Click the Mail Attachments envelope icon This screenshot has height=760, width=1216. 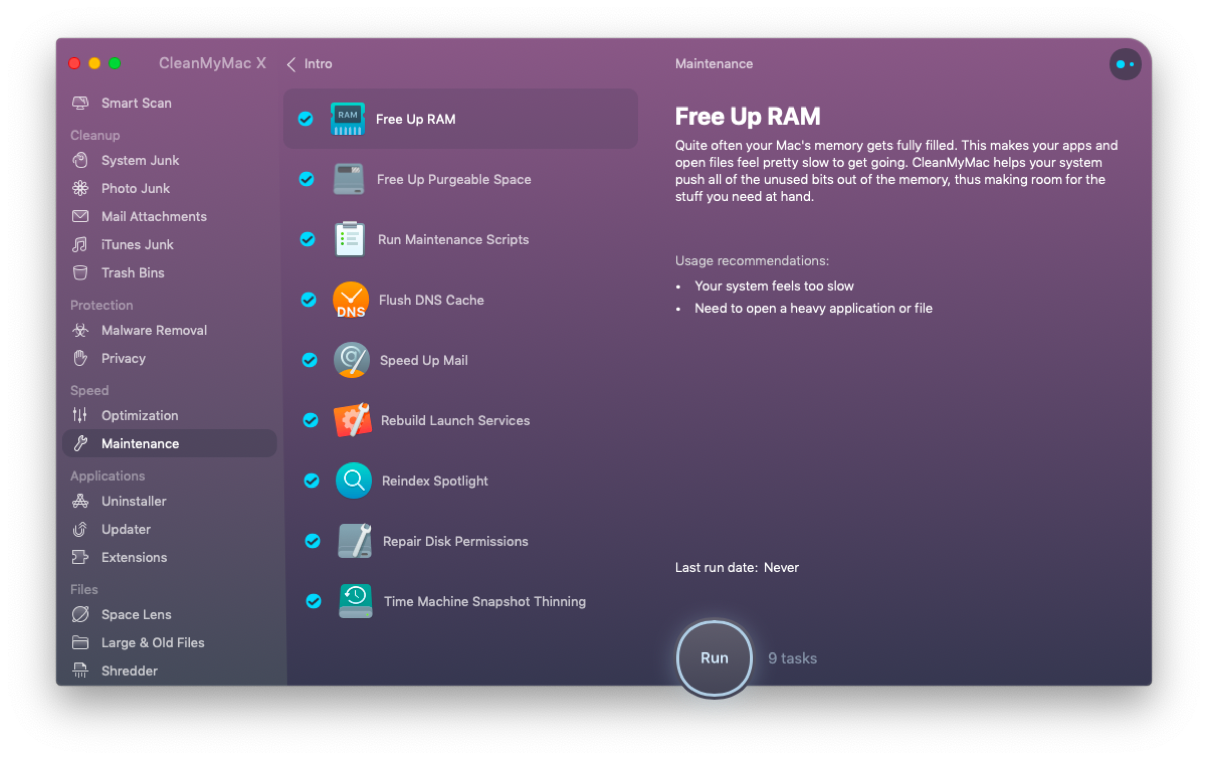81,216
